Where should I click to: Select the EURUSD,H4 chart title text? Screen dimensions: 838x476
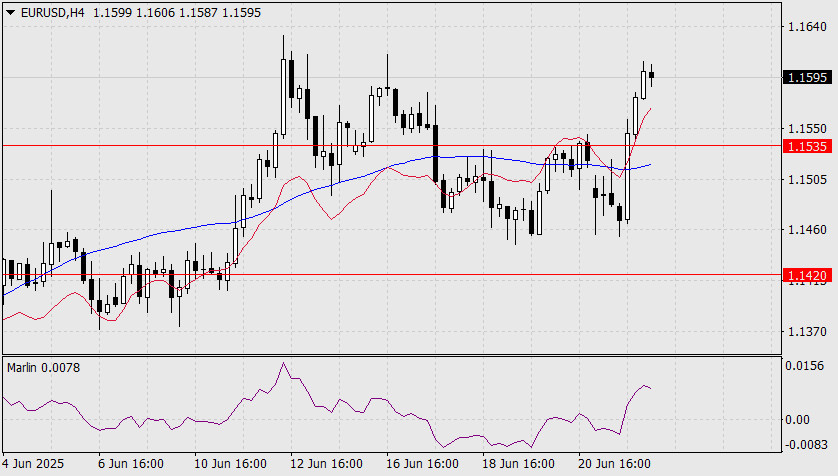coord(52,12)
